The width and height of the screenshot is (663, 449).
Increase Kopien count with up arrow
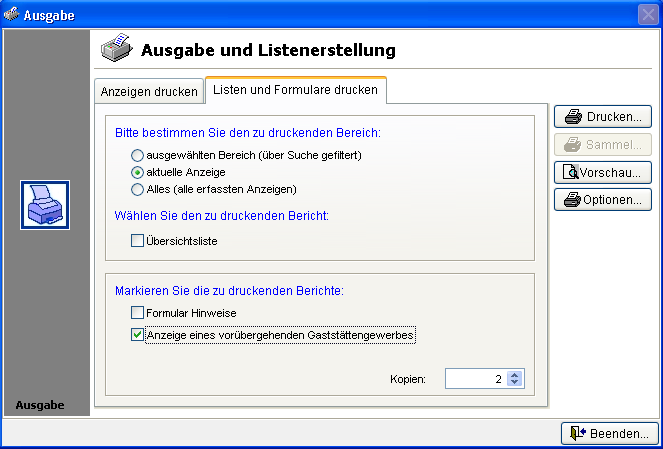tap(514, 374)
